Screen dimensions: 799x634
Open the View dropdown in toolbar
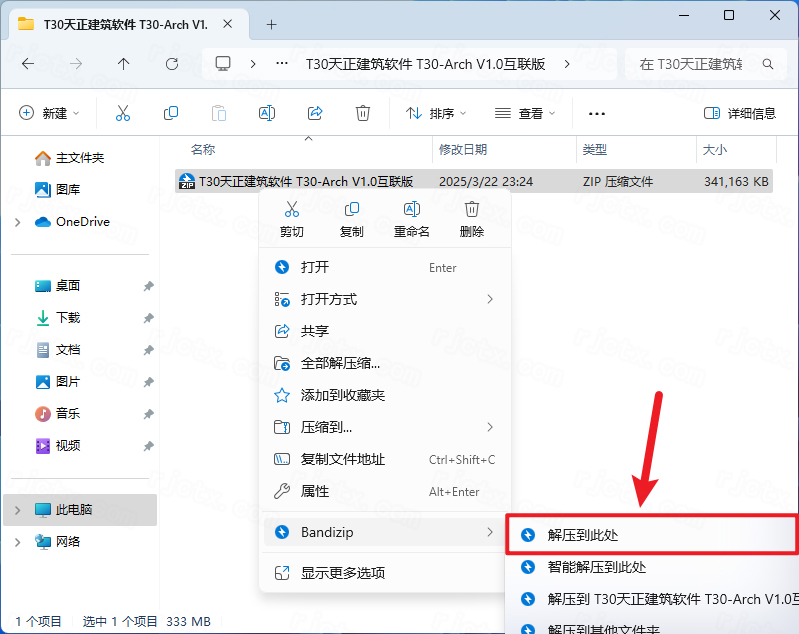pos(525,113)
